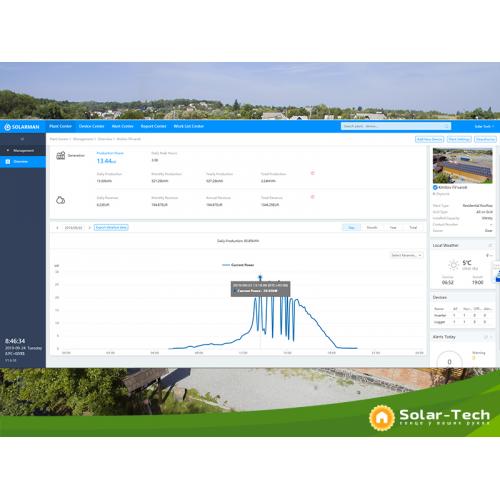This screenshot has height=500, width=500.
Task: Click the search magnifier icon
Action: pyautogui.click(x=447, y=126)
